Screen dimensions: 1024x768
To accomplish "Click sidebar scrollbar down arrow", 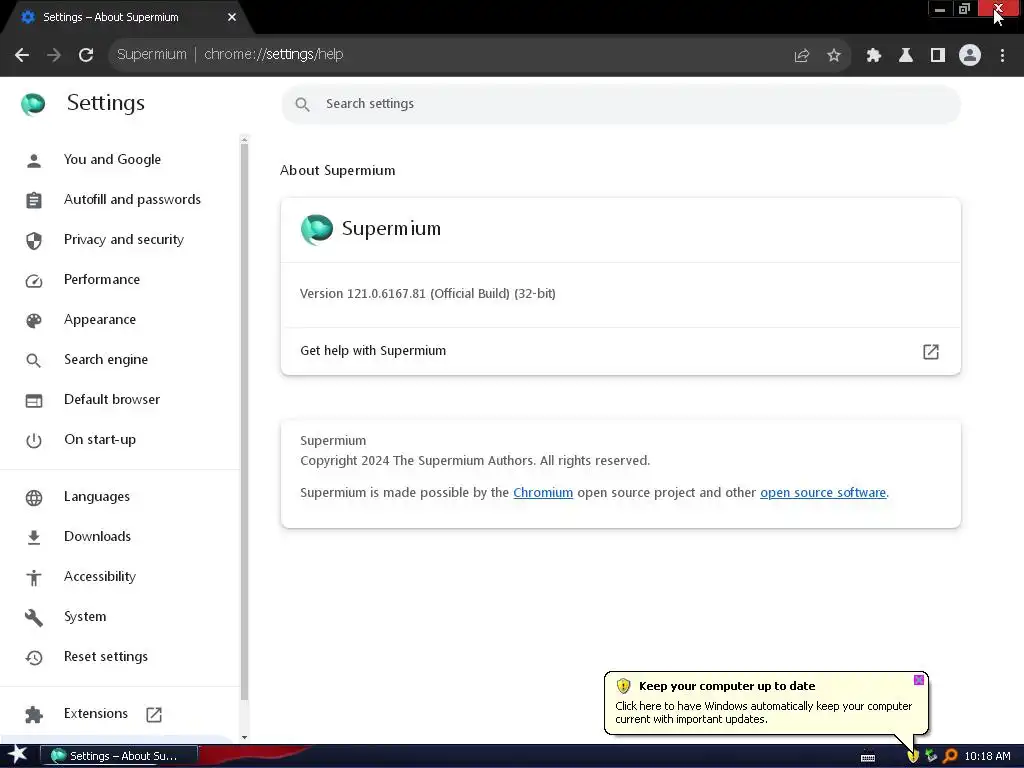I will (x=244, y=737).
